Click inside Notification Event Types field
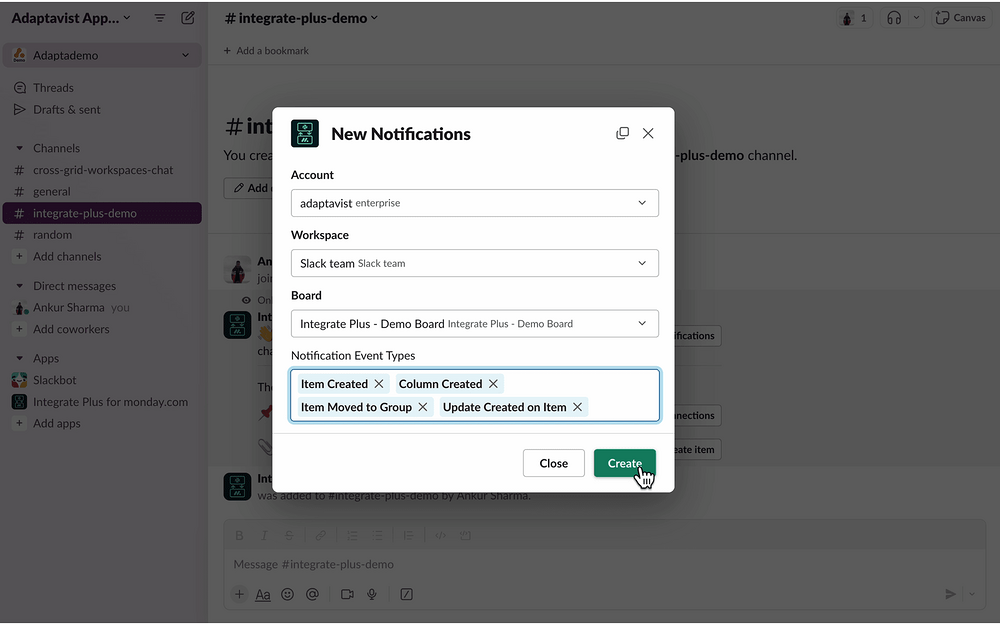This screenshot has width=1000, height=625. click(x=474, y=395)
